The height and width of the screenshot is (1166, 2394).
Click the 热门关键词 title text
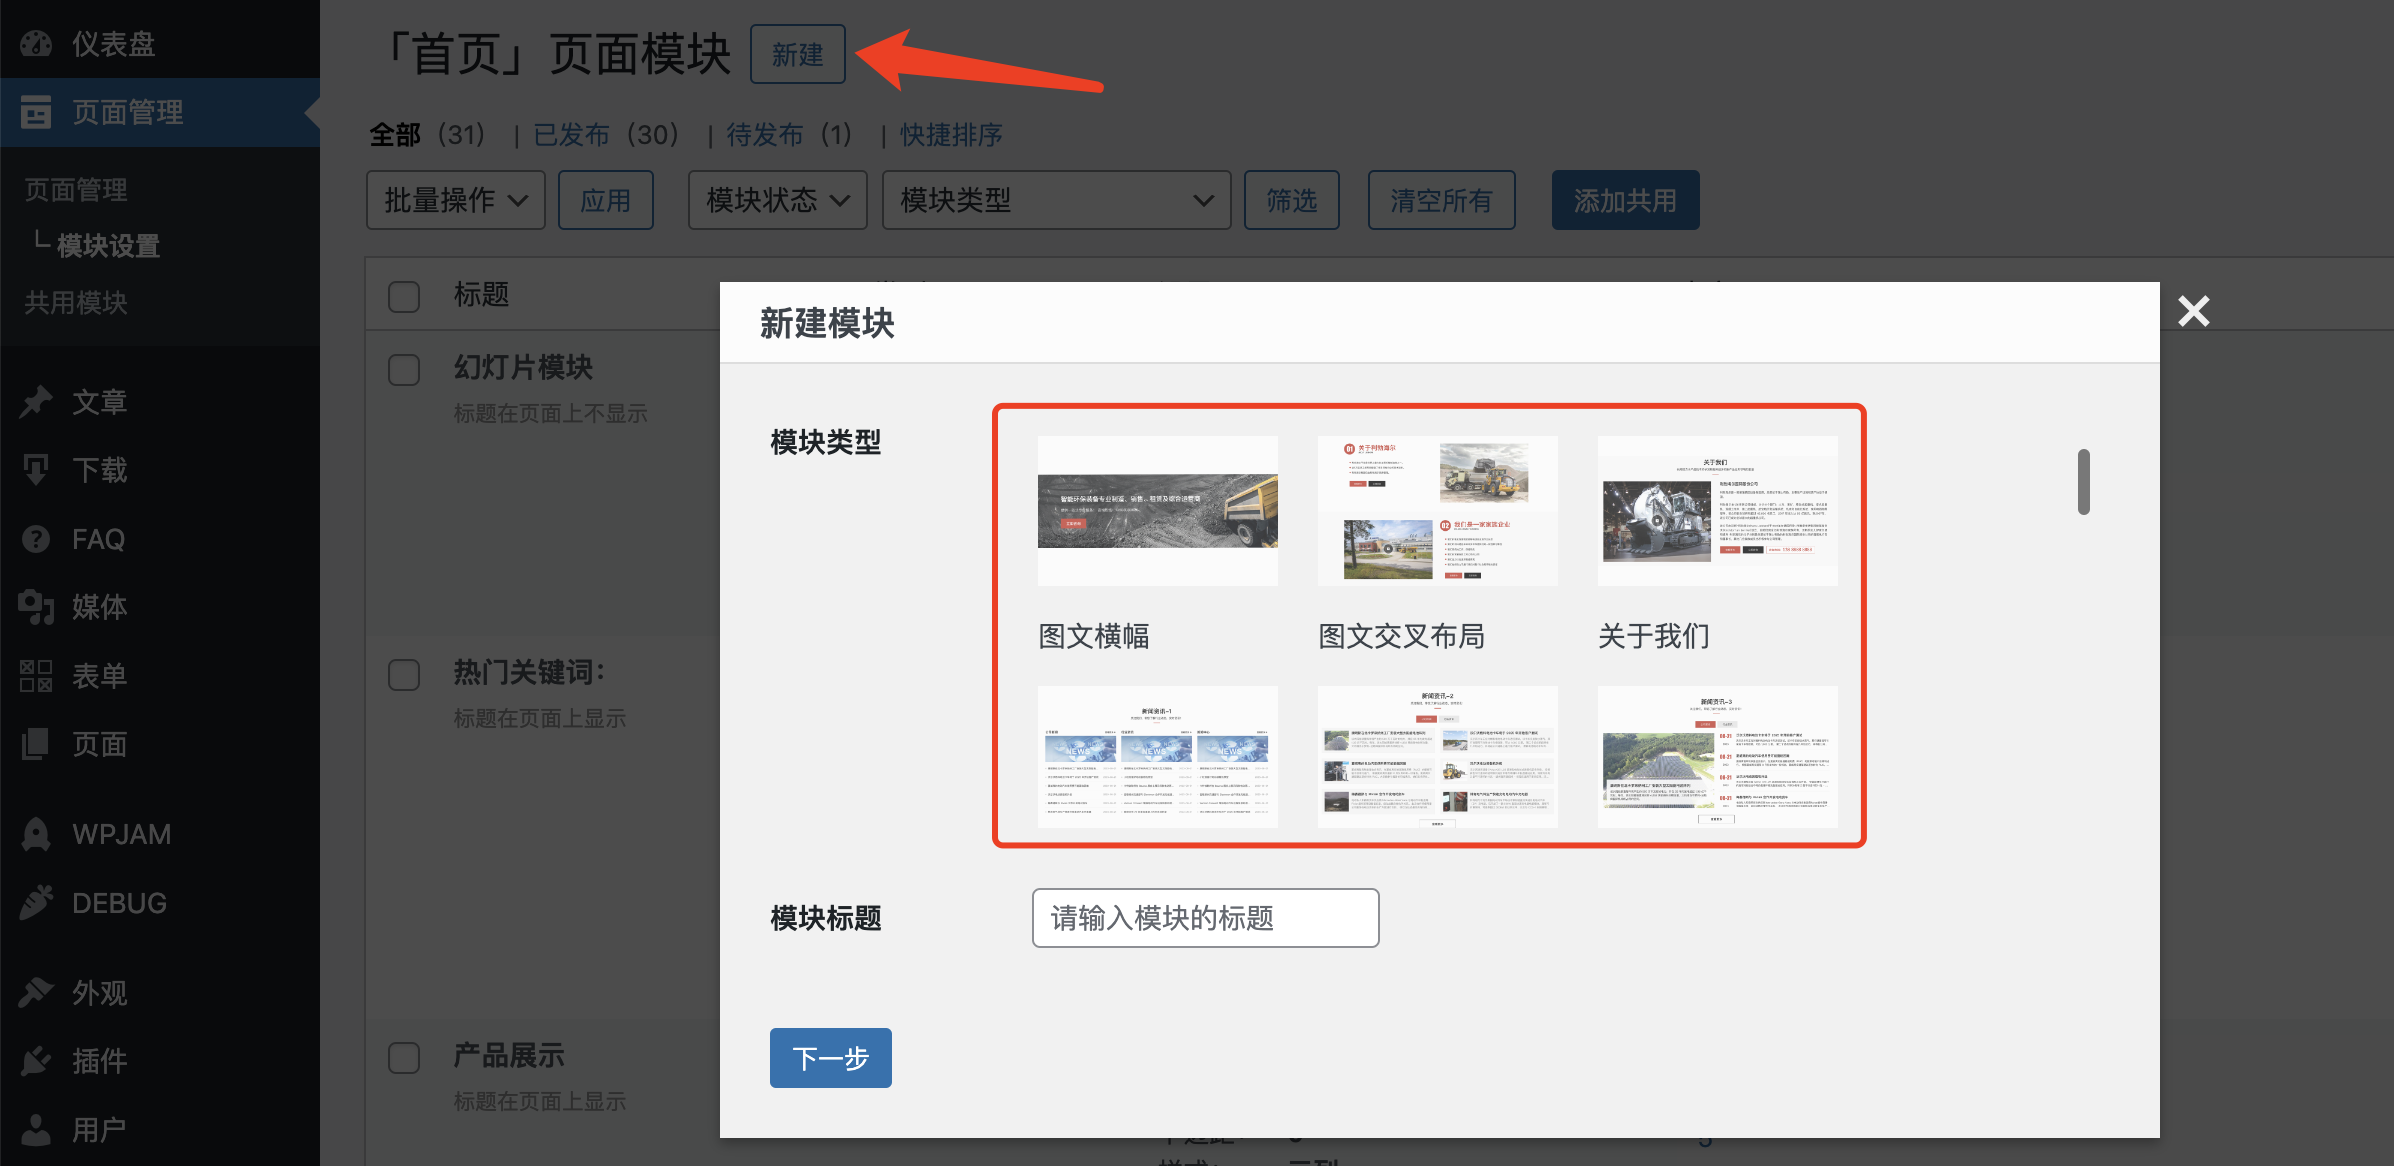(530, 672)
